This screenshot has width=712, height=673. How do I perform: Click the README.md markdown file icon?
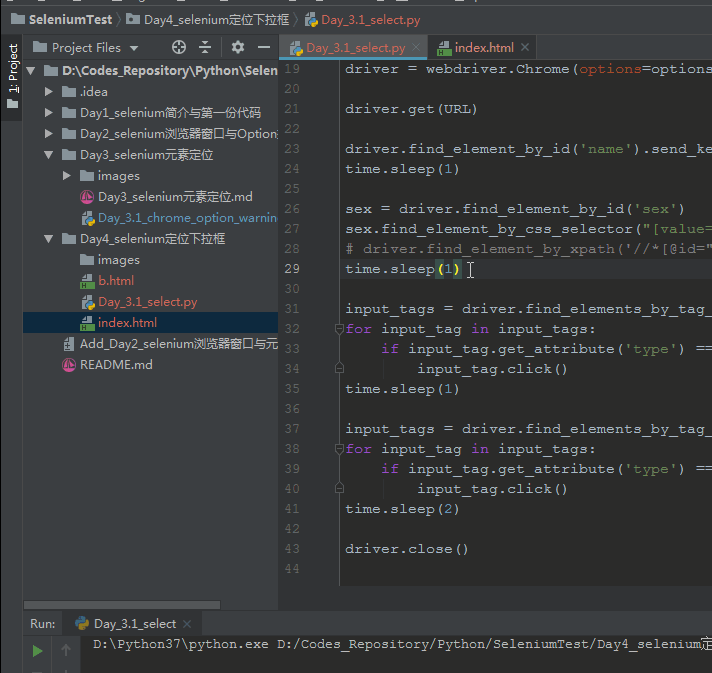point(69,365)
